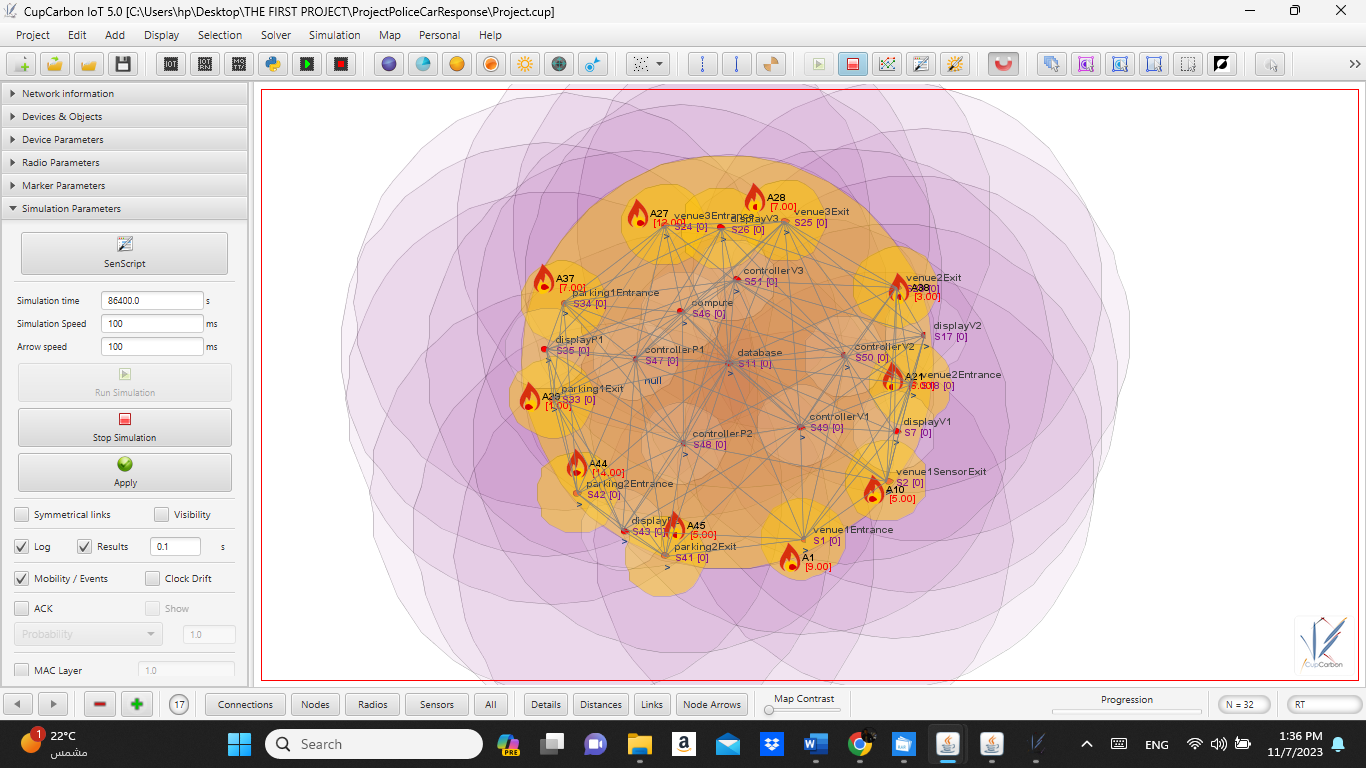The height and width of the screenshot is (768, 1366).
Task: Open the Solver menu
Action: 275,35
